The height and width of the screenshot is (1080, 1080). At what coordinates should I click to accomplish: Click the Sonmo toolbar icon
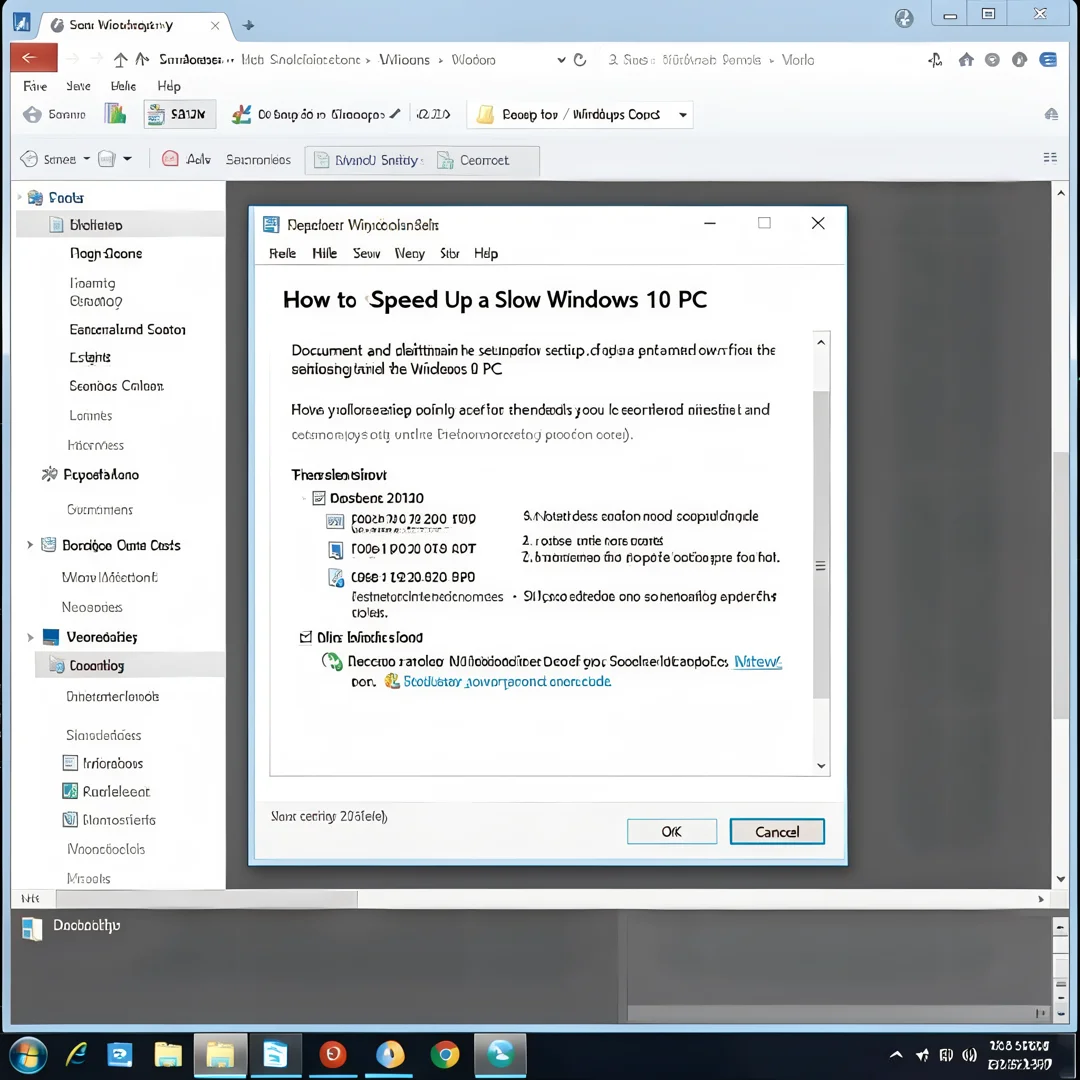pos(32,114)
